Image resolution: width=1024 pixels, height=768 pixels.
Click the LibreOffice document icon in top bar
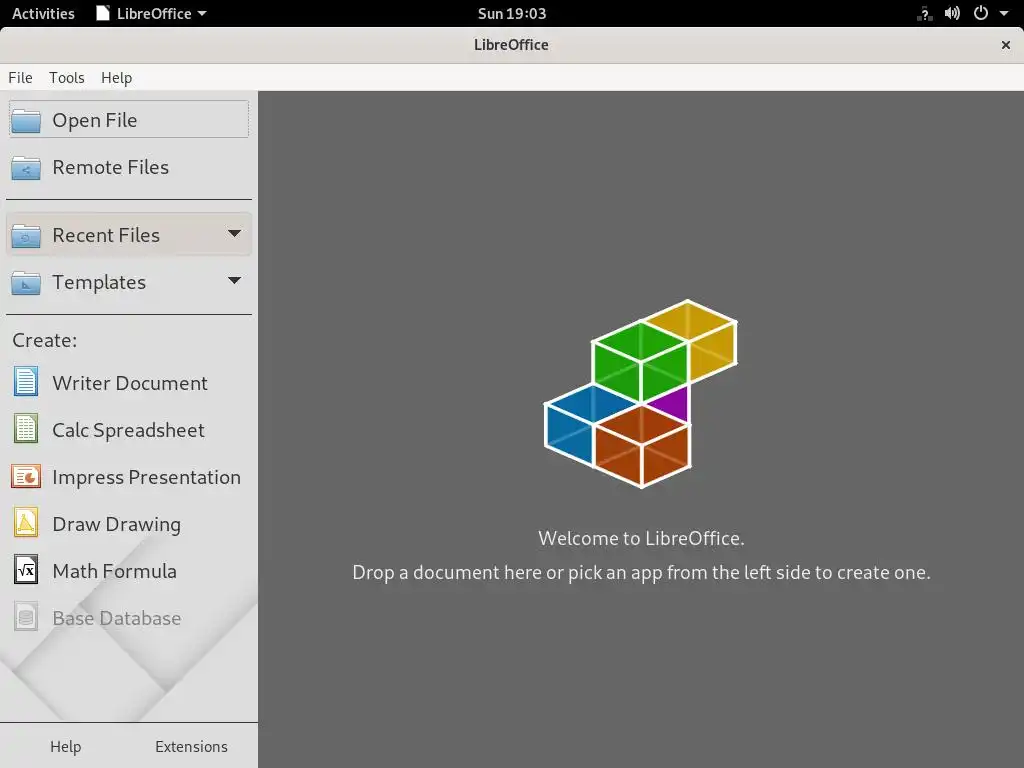click(103, 13)
